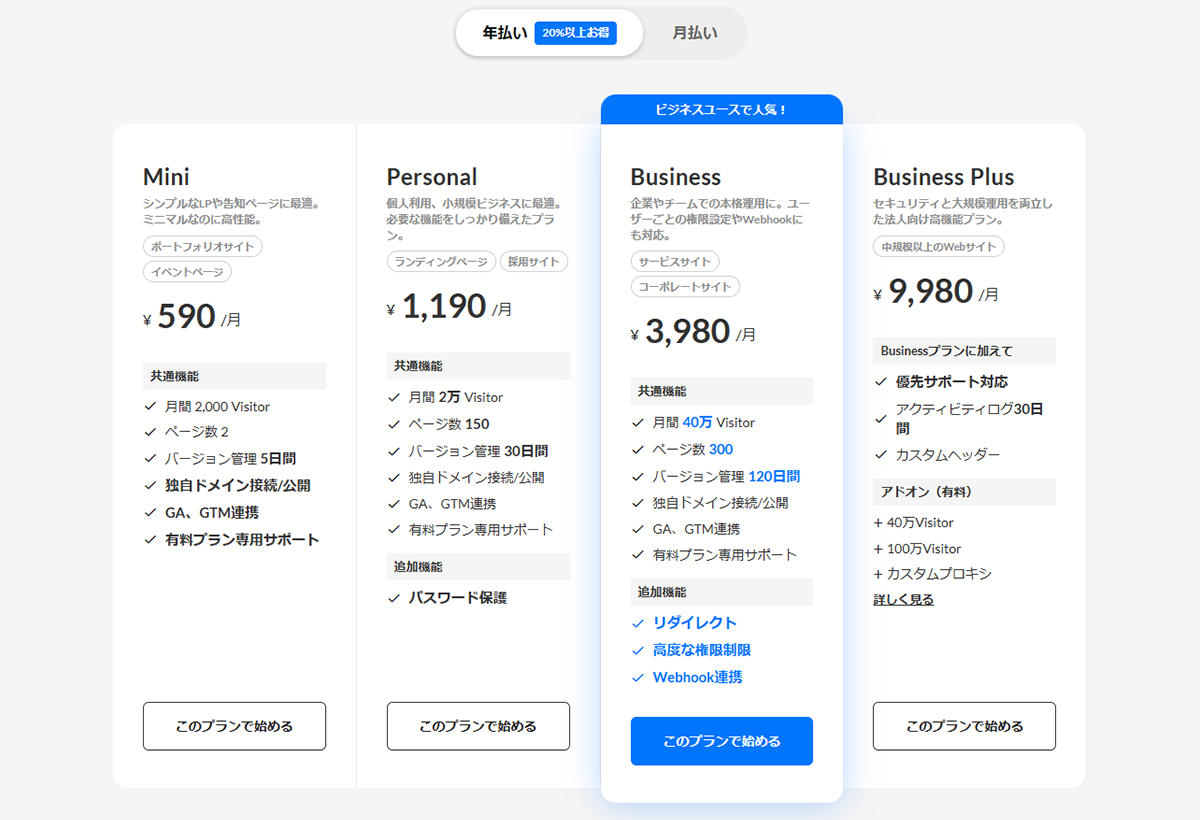Click the Webhook連携 feature item
Viewport: 1200px width, 820px height.
tap(700, 677)
